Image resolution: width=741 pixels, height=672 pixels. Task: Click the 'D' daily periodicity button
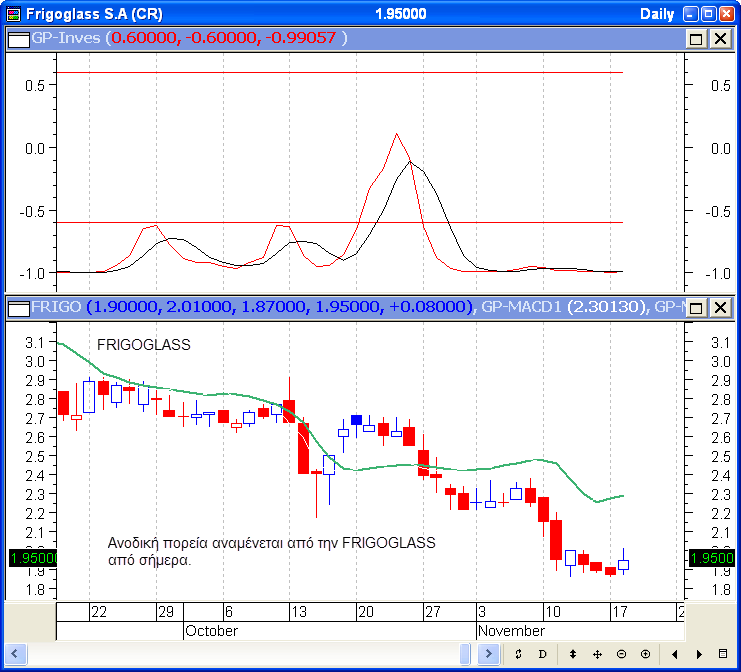[x=543, y=654]
